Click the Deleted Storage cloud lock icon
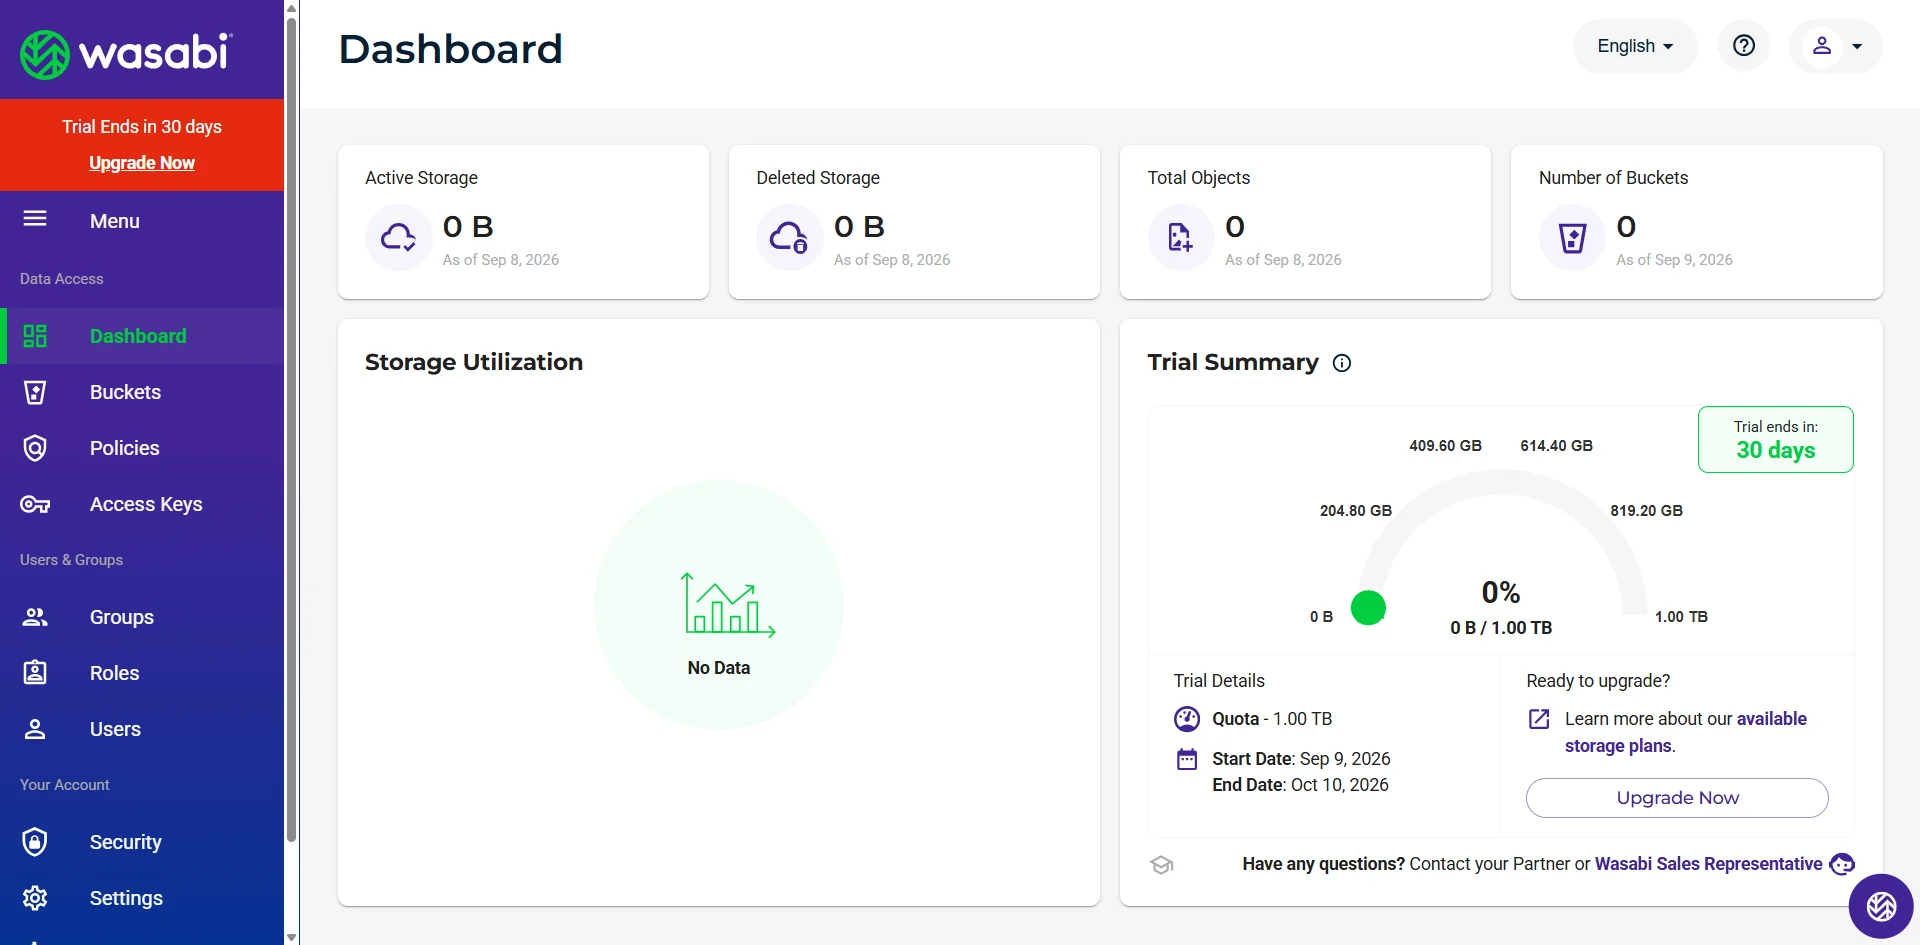 coord(789,238)
